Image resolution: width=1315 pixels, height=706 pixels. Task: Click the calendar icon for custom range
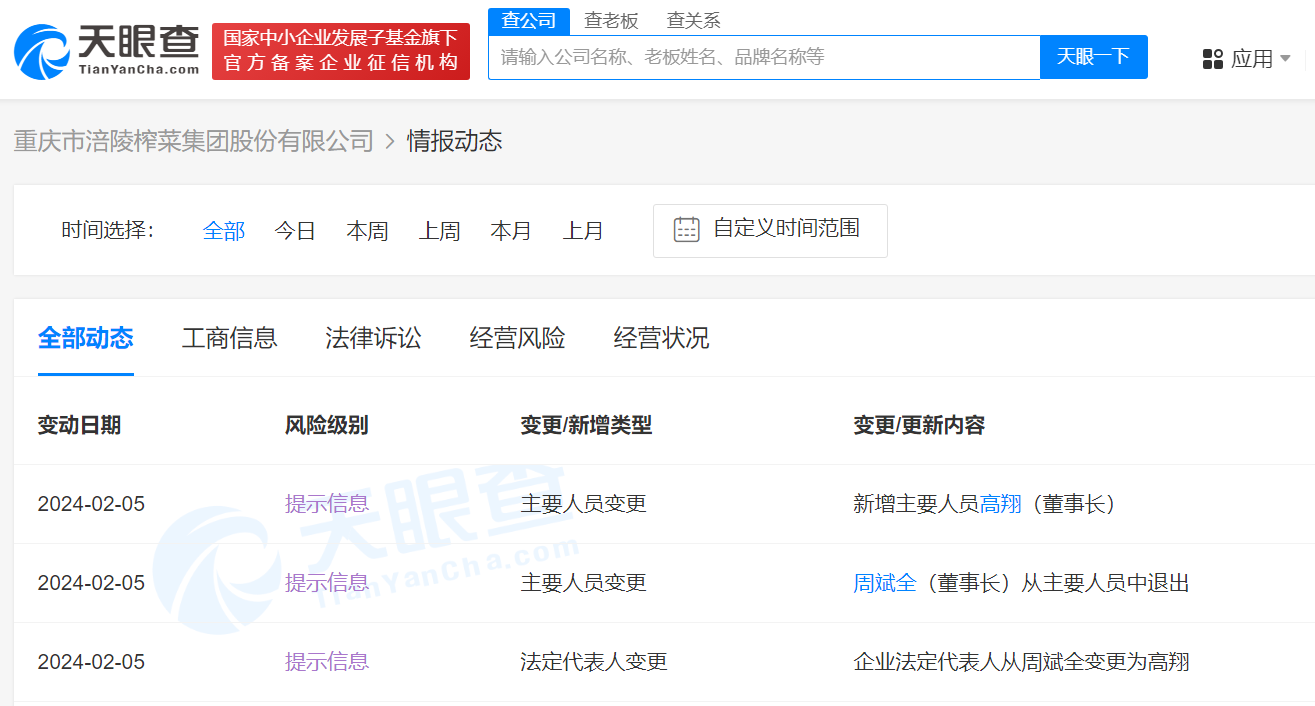[686, 229]
